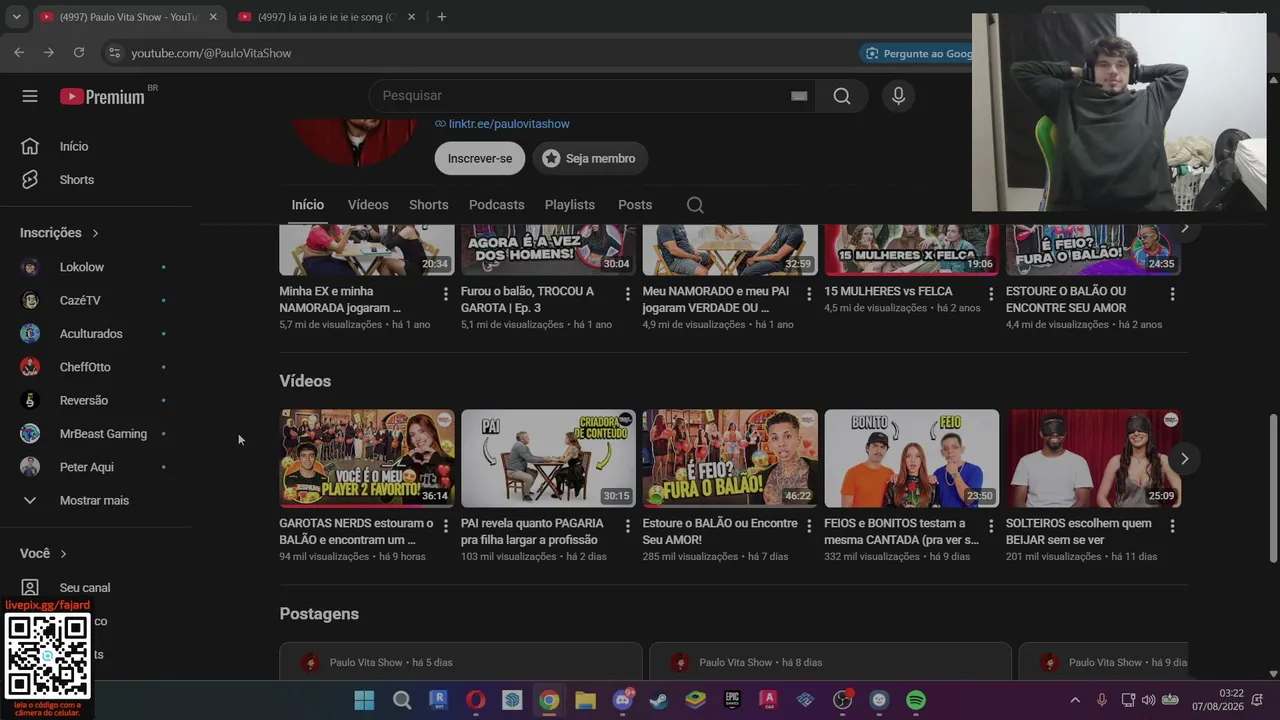
Task: Search within the channel using the magnifier
Action: (695, 205)
